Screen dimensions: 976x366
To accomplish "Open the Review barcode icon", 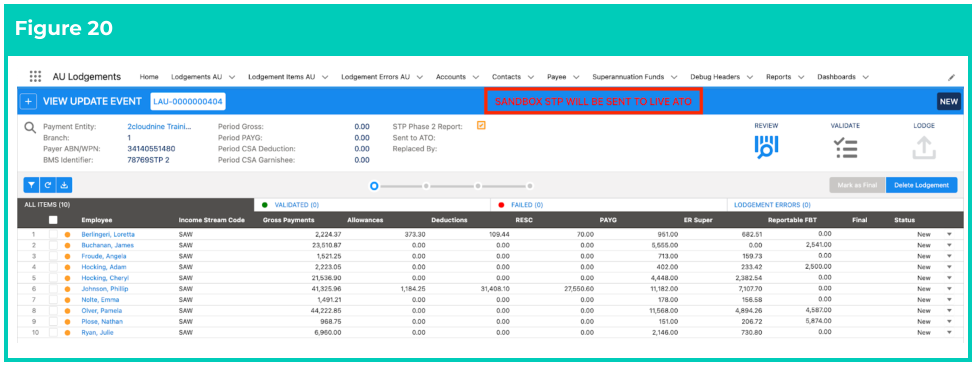I will [x=766, y=148].
